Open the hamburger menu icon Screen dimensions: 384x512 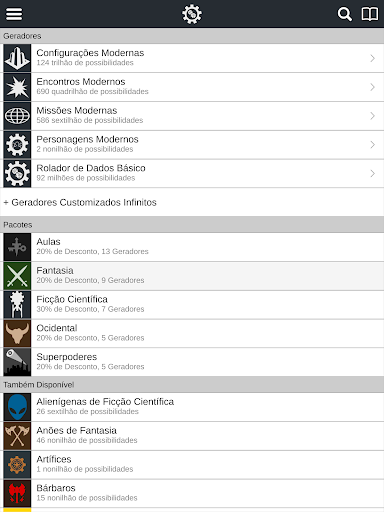pyautogui.click(x=14, y=14)
